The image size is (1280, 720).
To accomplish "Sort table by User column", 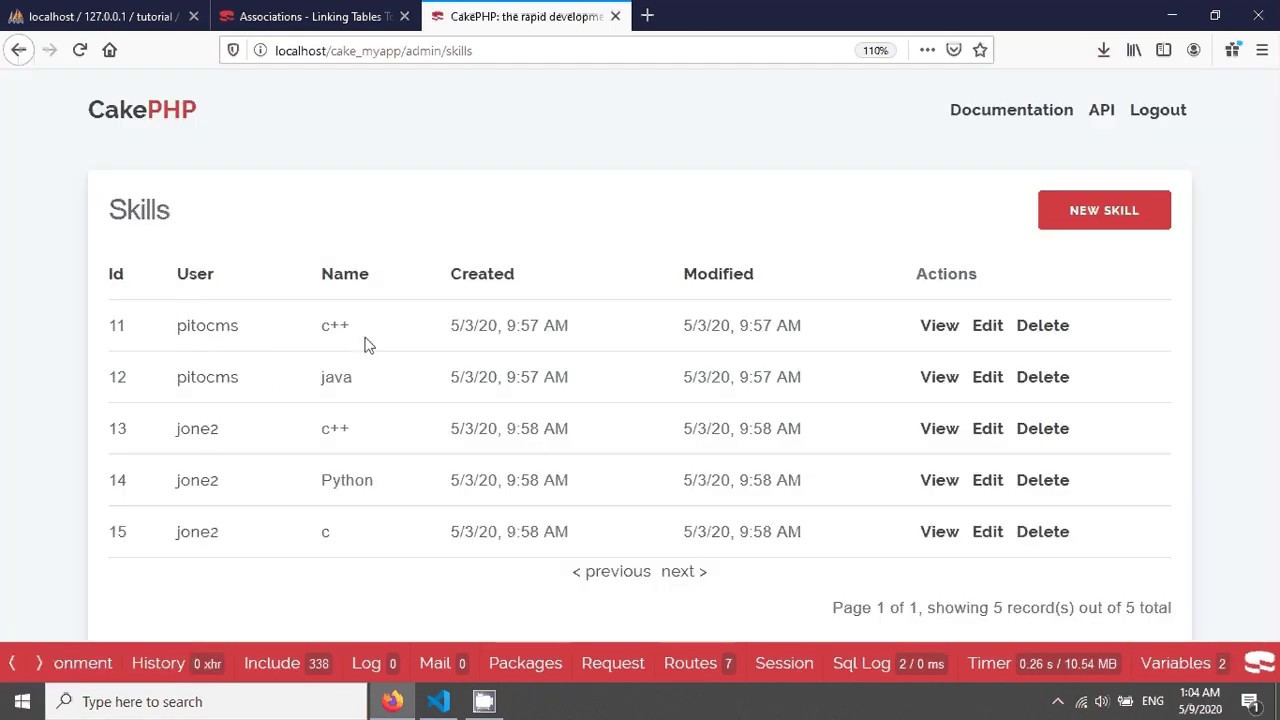I will [x=195, y=274].
